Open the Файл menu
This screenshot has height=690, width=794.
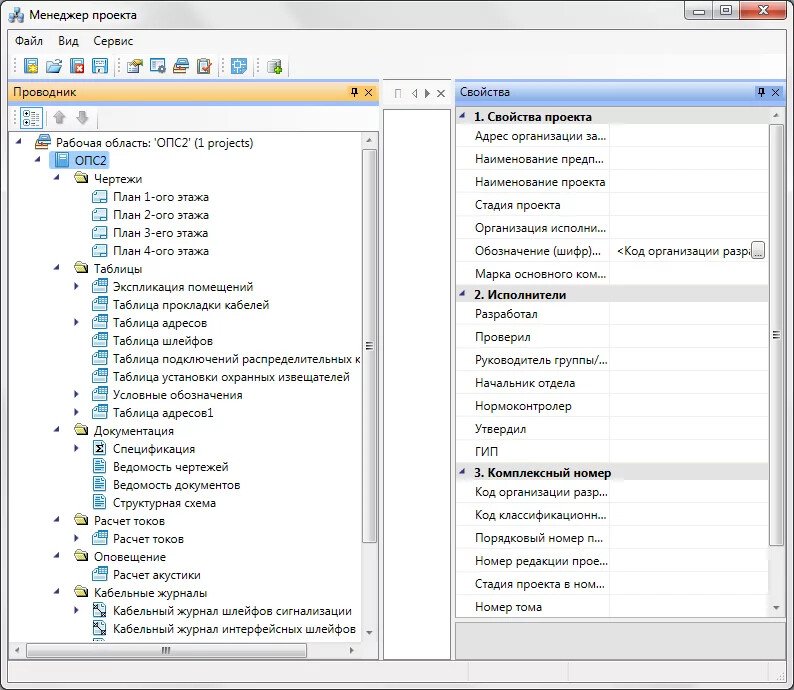pos(29,41)
